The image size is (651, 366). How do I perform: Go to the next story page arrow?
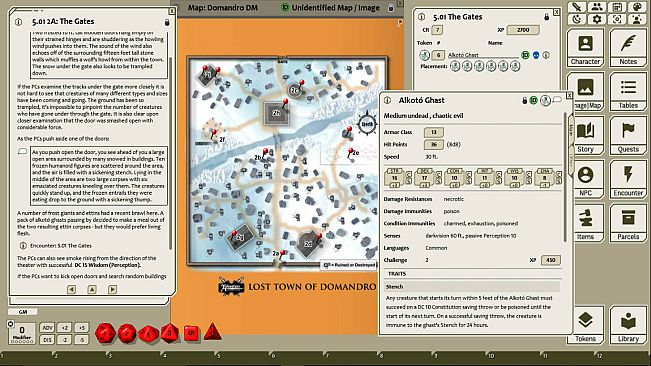pos(112,289)
